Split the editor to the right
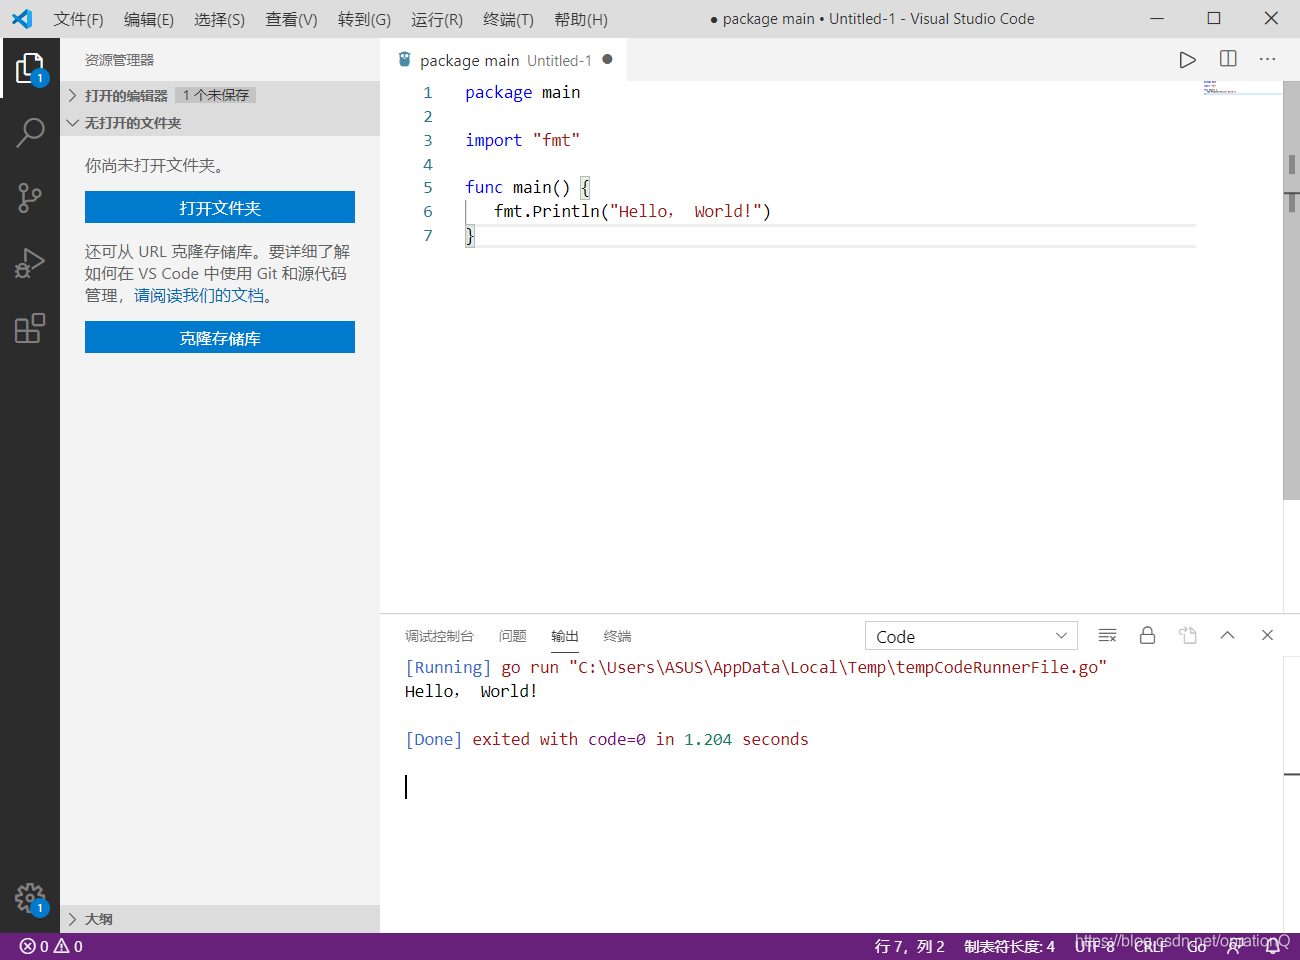Image resolution: width=1300 pixels, height=960 pixels. [x=1228, y=59]
